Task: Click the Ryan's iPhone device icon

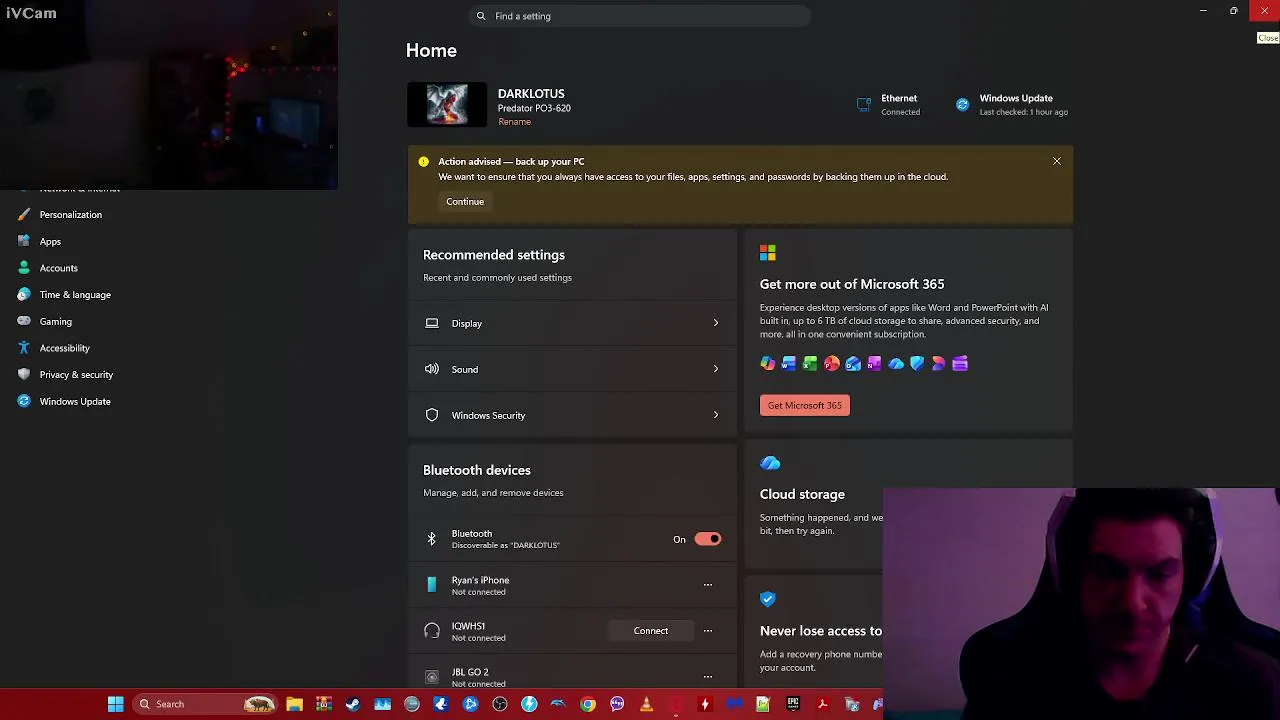Action: click(x=432, y=585)
